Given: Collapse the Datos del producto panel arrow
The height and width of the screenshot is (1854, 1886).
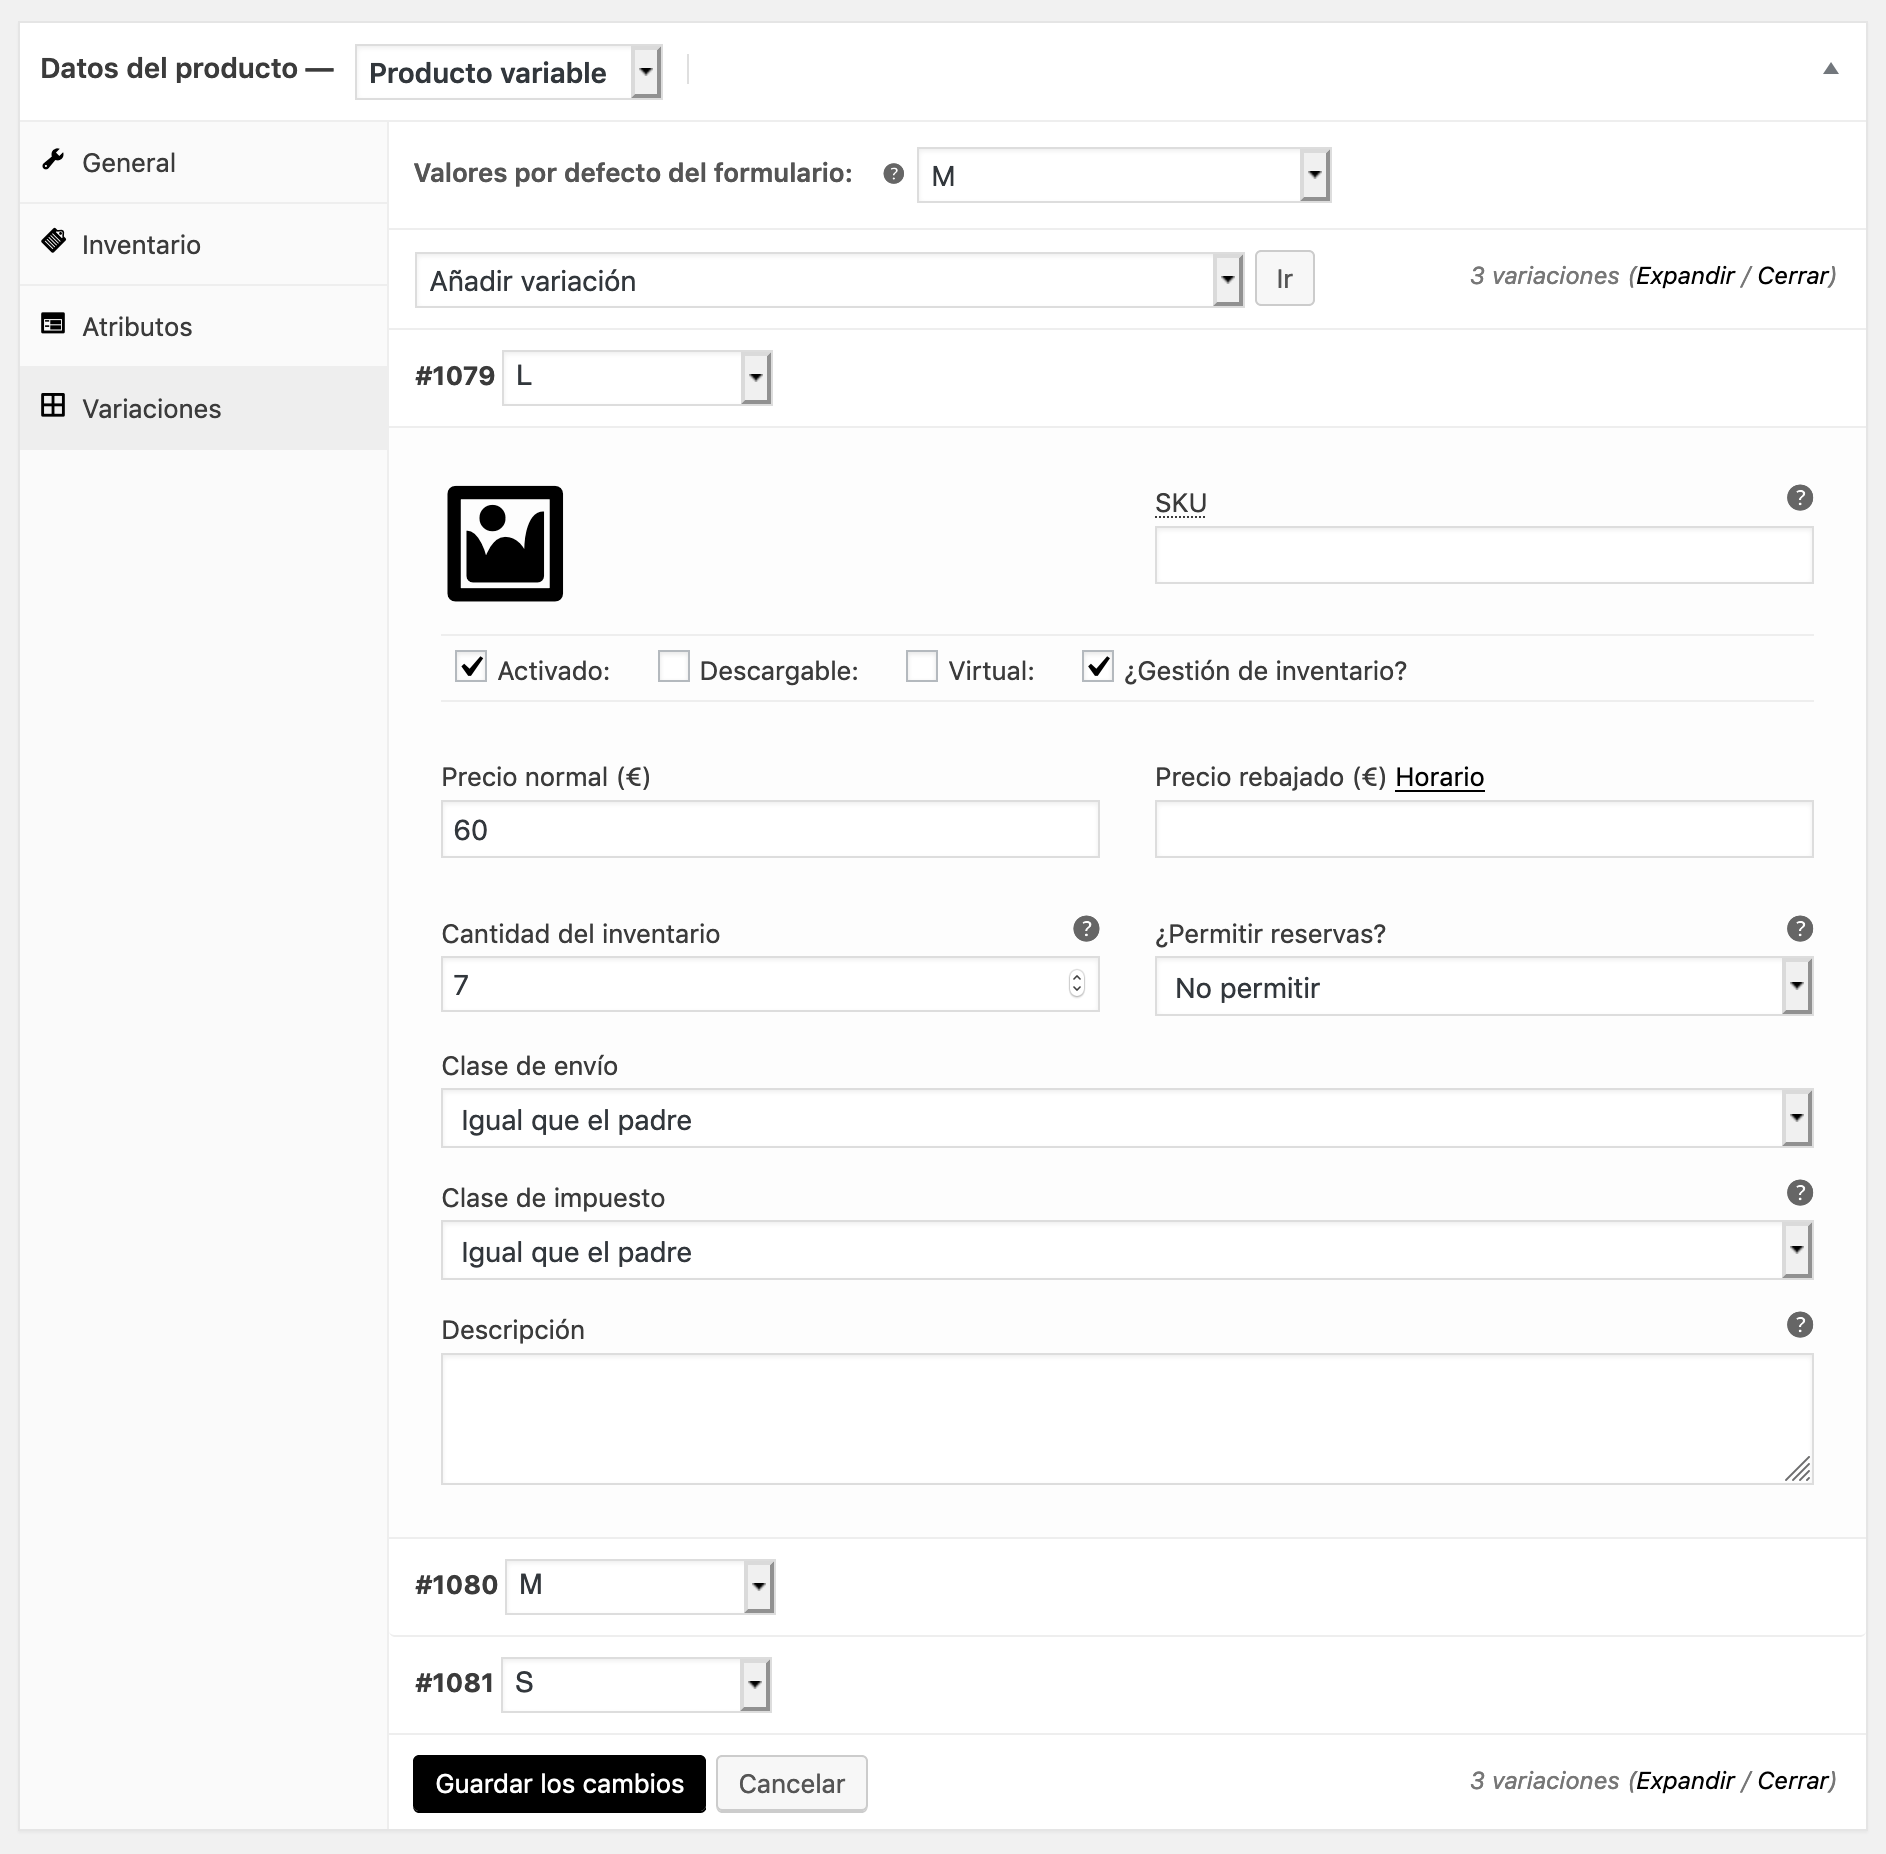Looking at the screenshot, I should [1830, 69].
